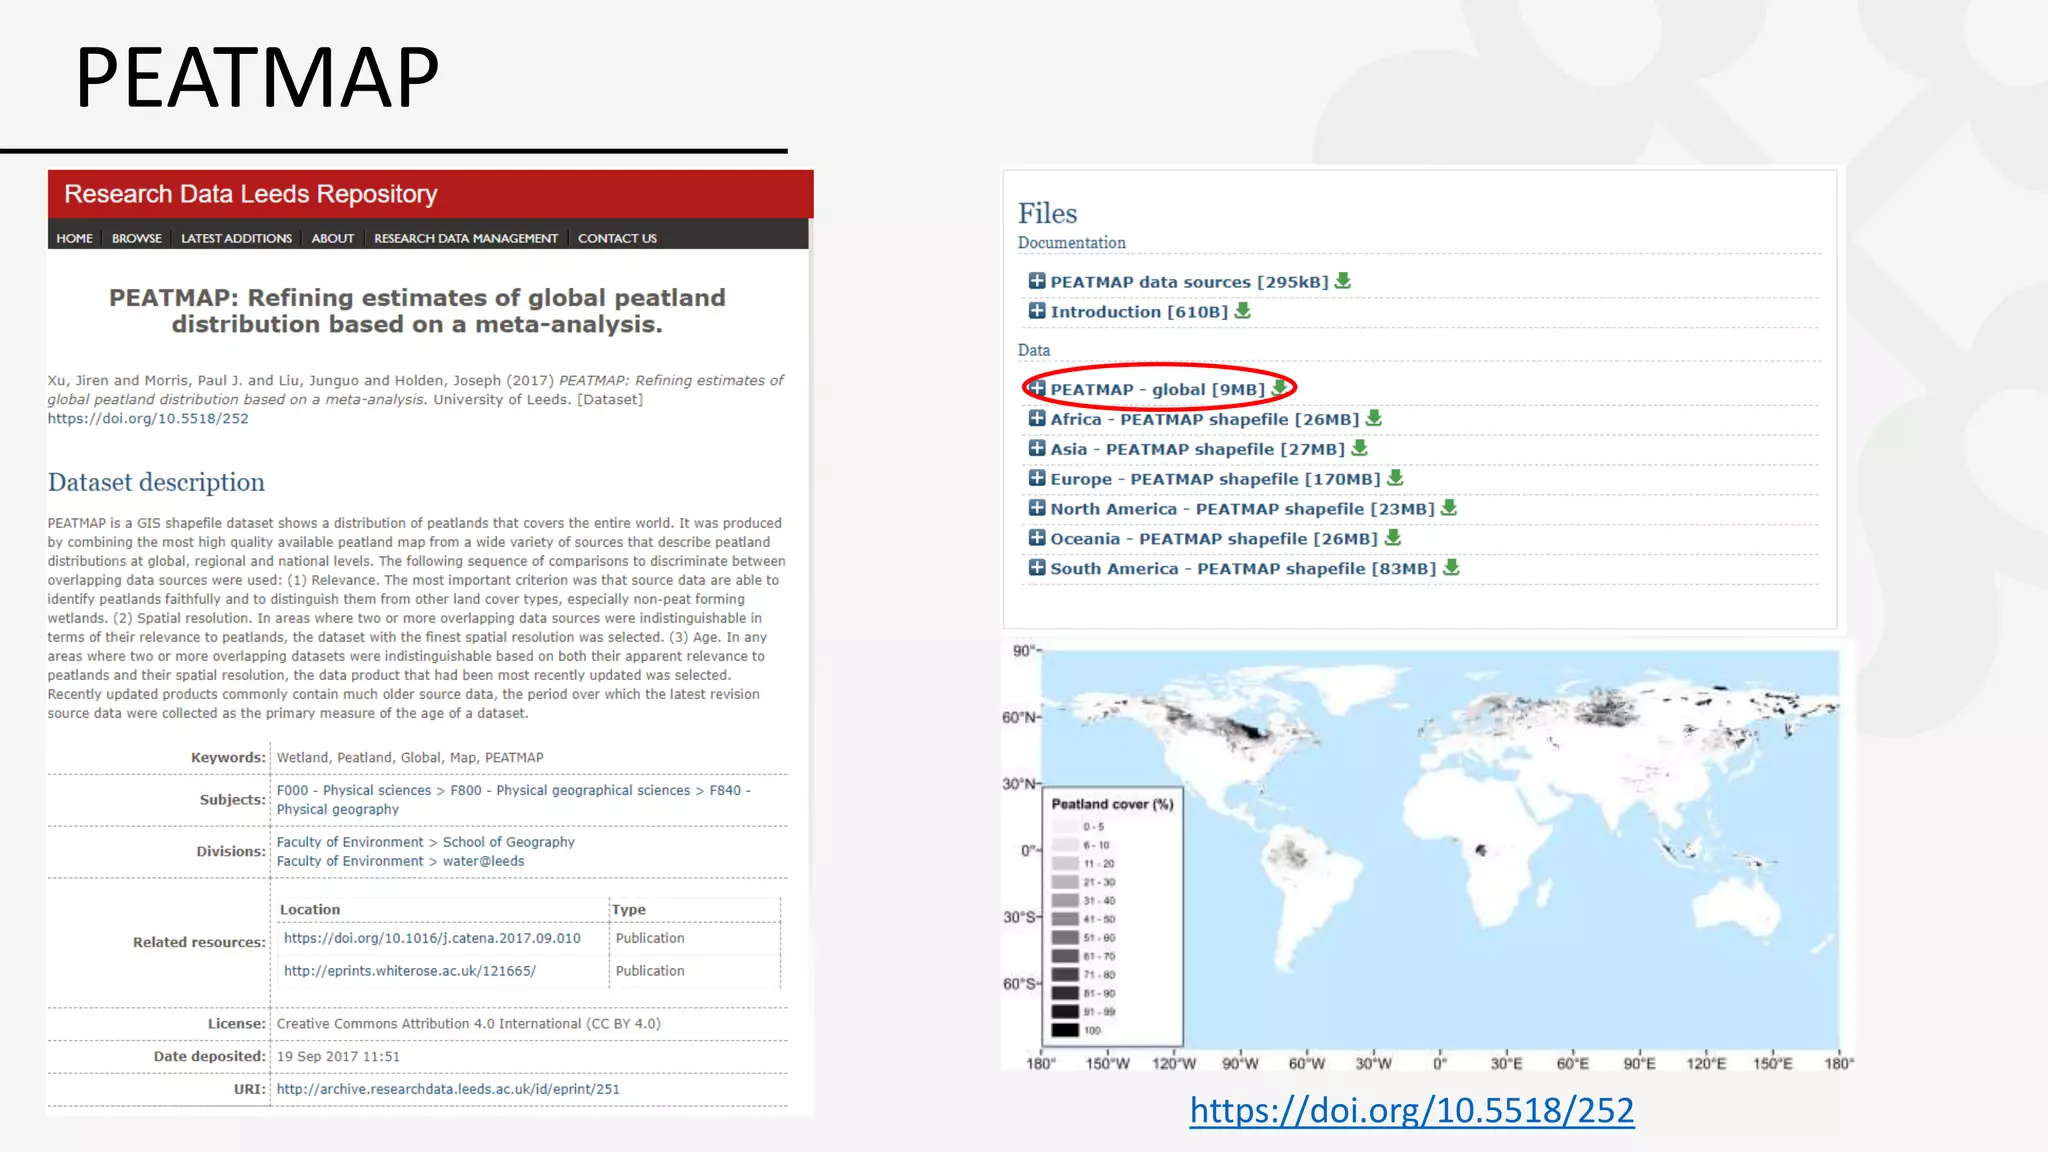
Task: Open the catena.2017.09.010 publication link
Action: pos(432,938)
